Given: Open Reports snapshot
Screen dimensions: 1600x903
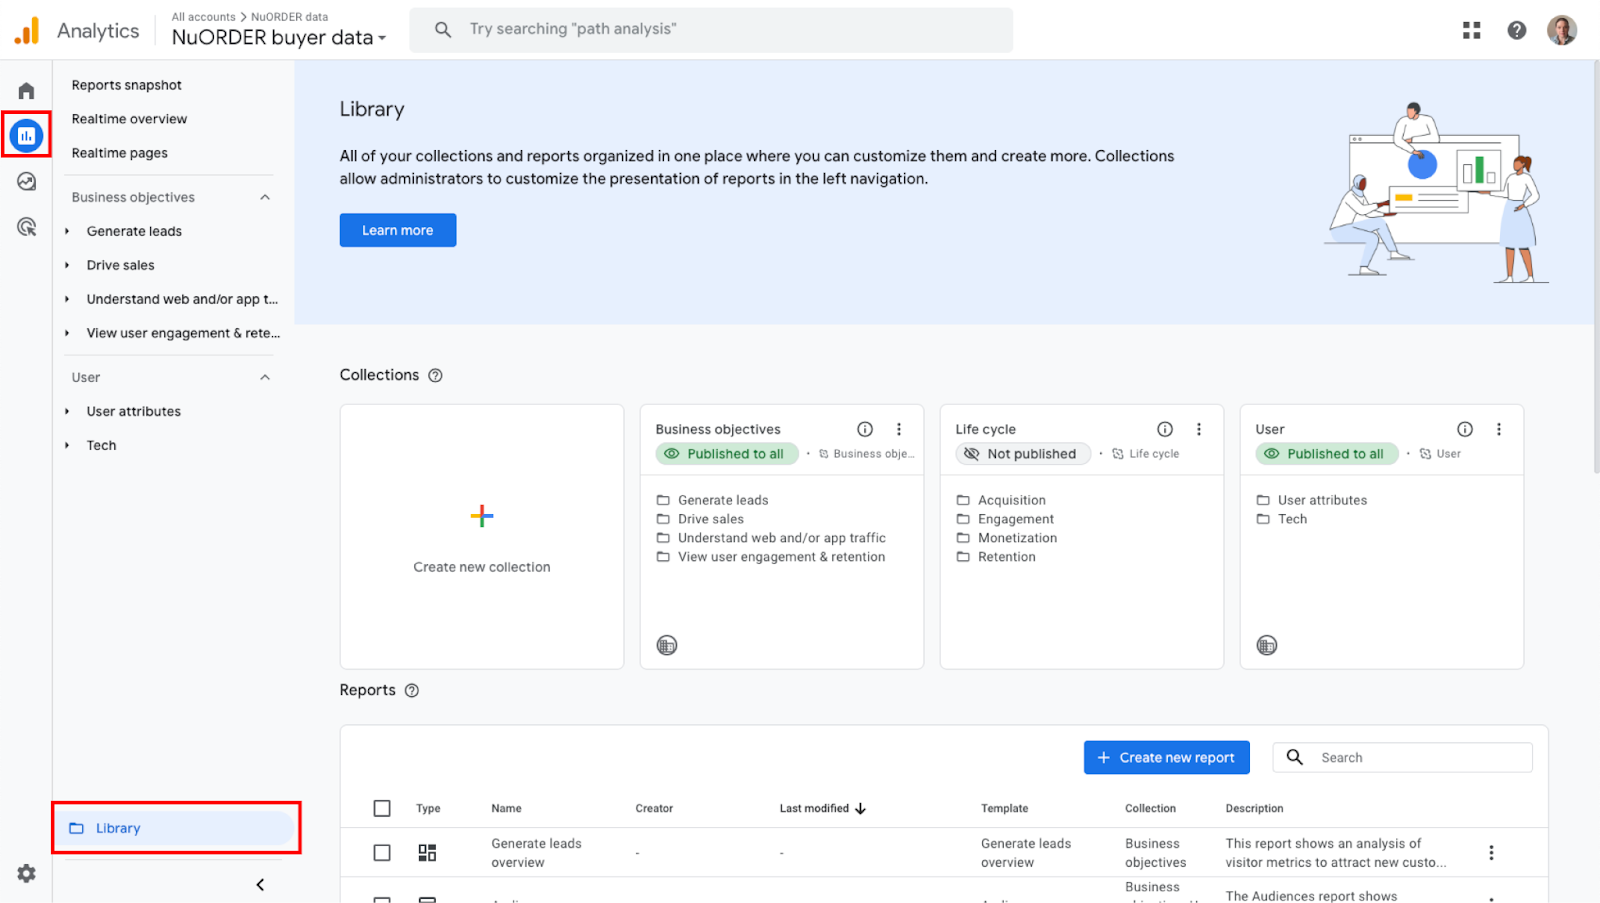Looking at the screenshot, I should (127, 85).
